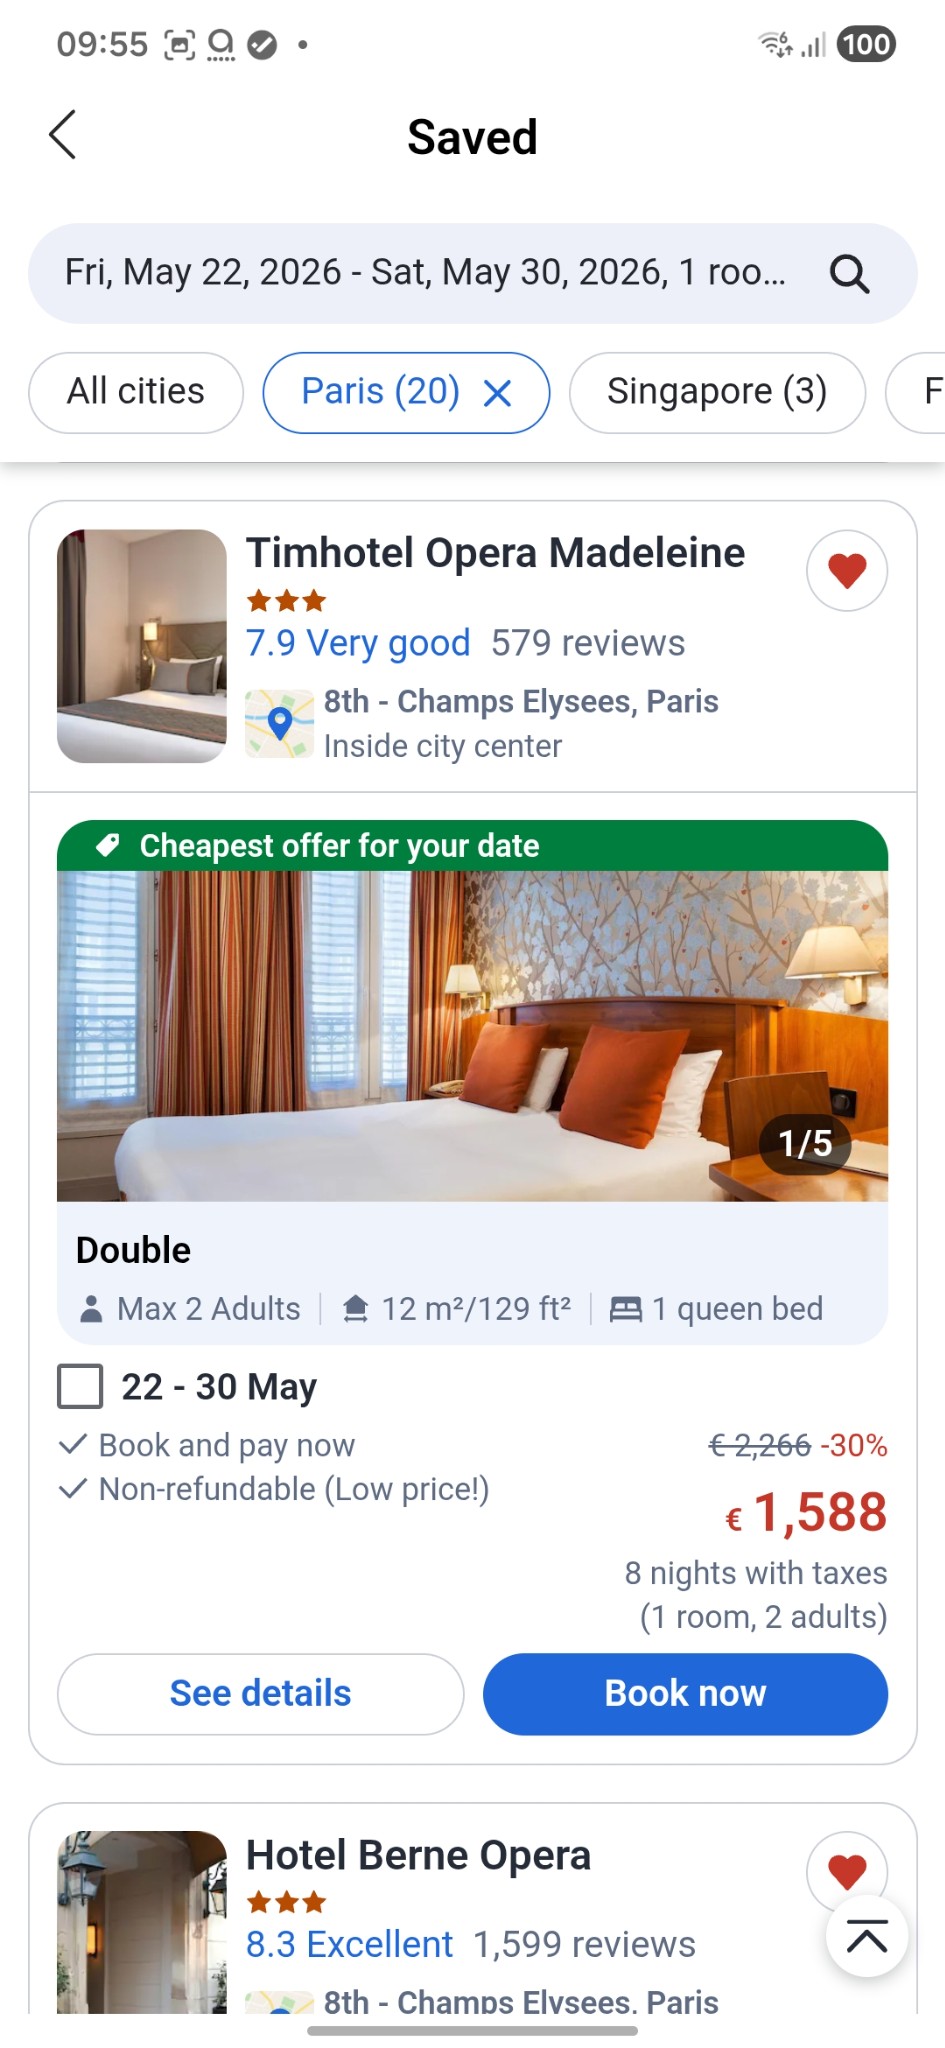Tap the back arrow icon
The image size is (945, 2048).
(62, 135)
